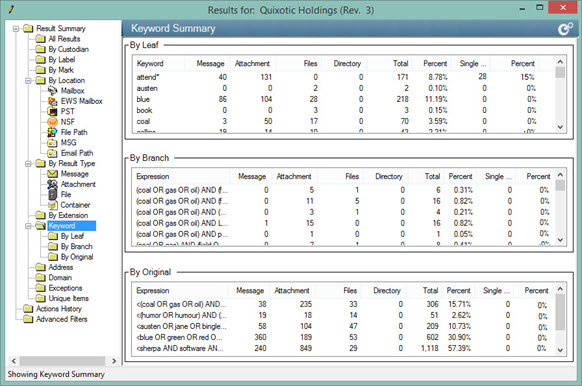Viewport: 582px width, 386px height.
Task: Select the Keyword tree item
Action: coord(71,226)
